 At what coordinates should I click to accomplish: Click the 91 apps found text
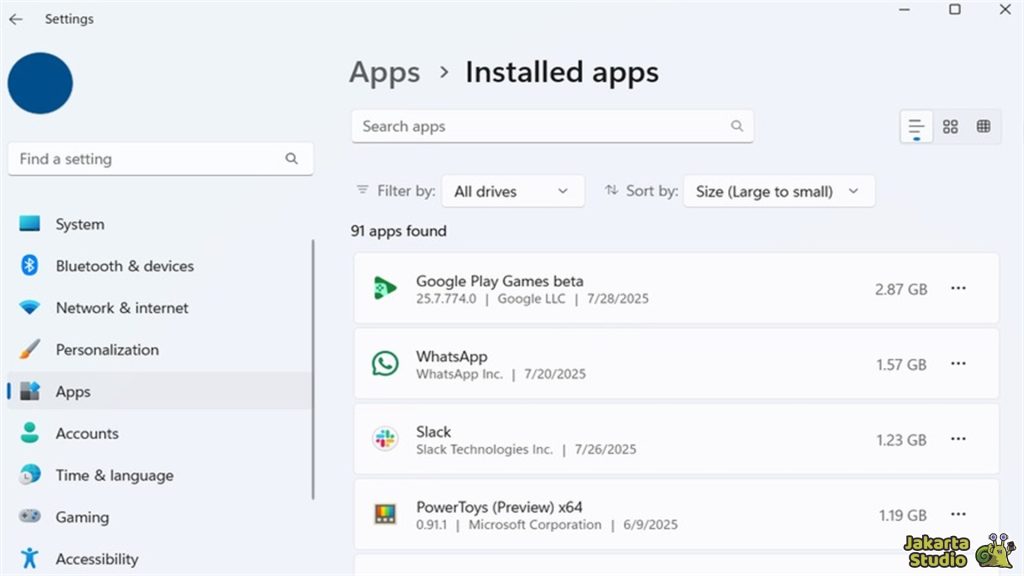[x=398, y=231]
